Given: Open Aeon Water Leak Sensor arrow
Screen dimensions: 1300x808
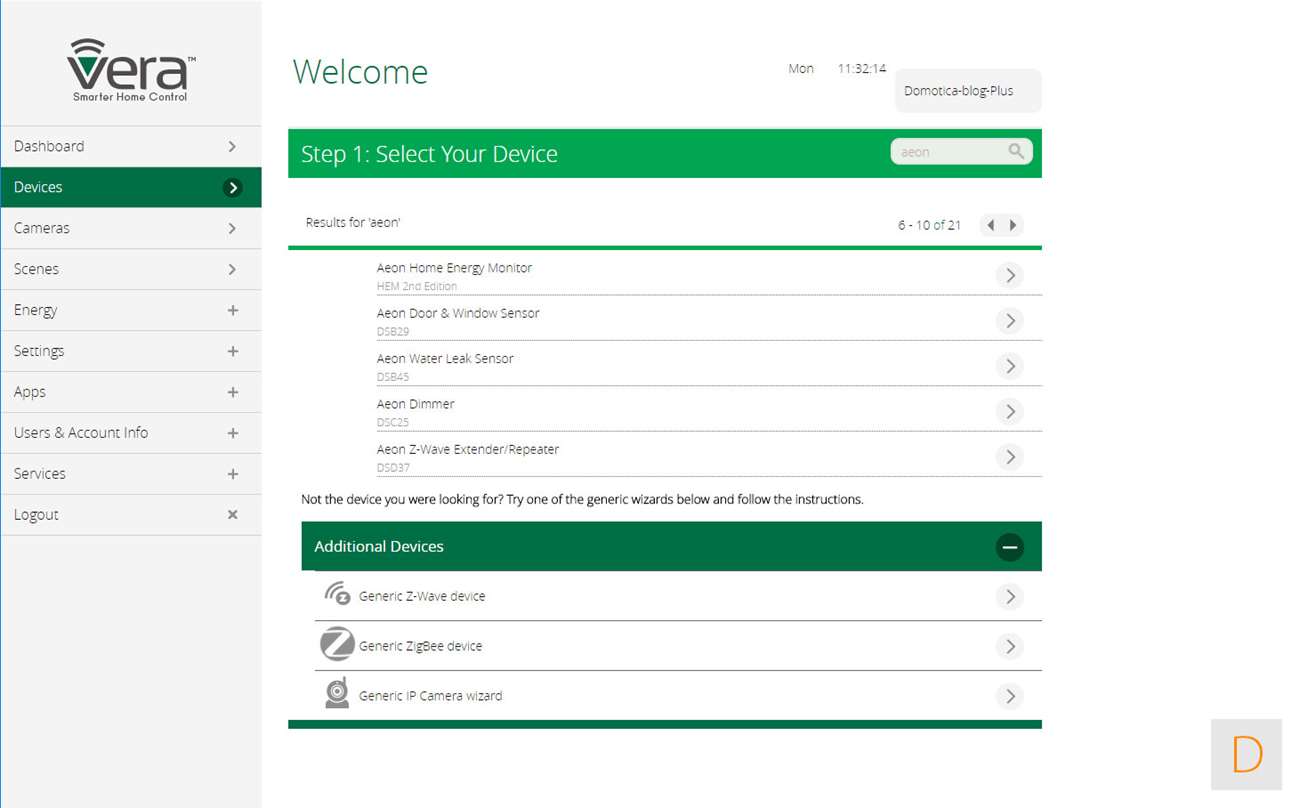Looking at the screenshot, I should (1010, 366).
